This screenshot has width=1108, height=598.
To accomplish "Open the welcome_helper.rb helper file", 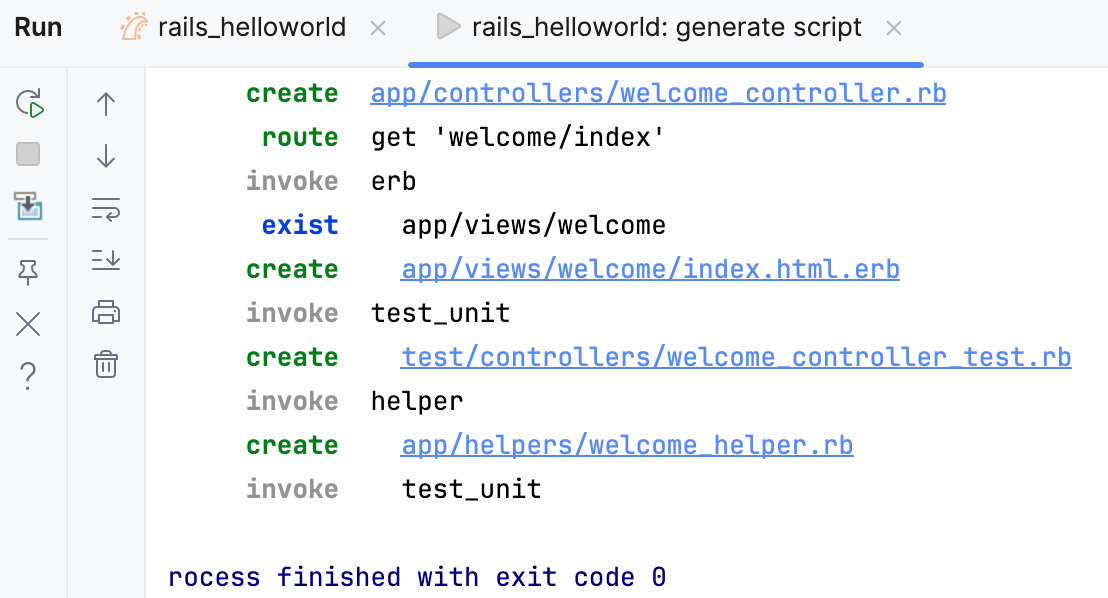I will [627, 444].
